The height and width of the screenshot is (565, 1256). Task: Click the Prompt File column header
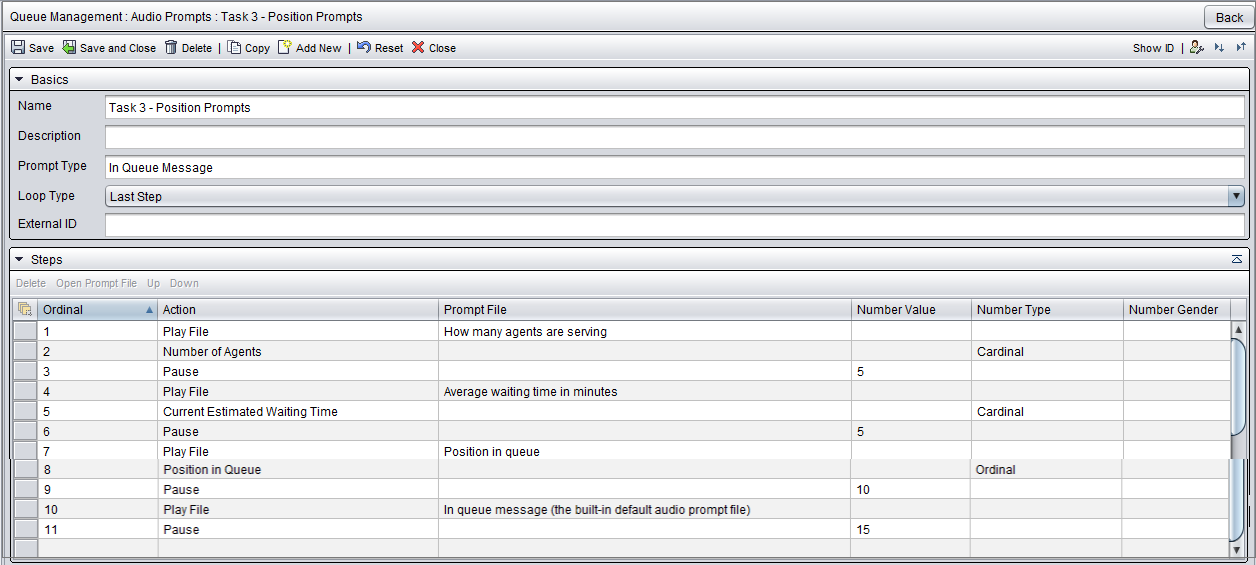point(645,310)
